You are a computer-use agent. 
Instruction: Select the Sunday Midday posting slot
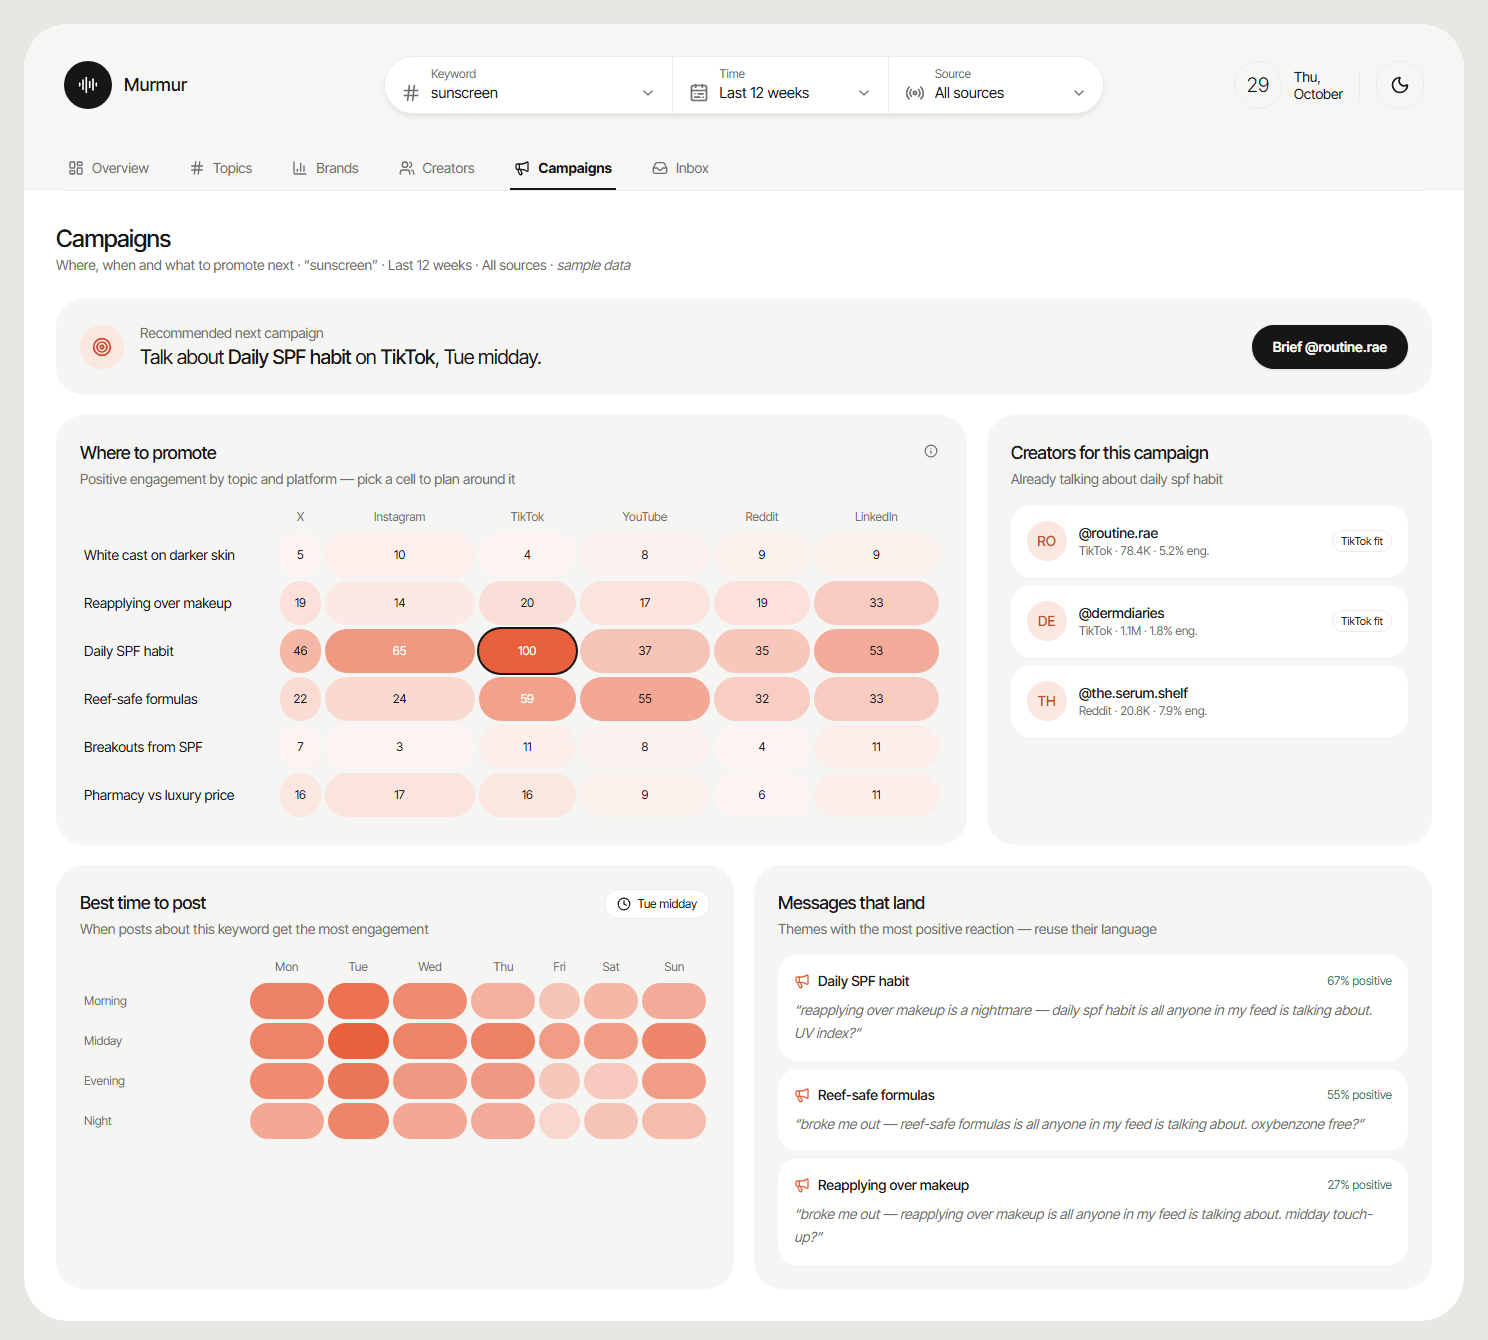tap(674, 1041)
